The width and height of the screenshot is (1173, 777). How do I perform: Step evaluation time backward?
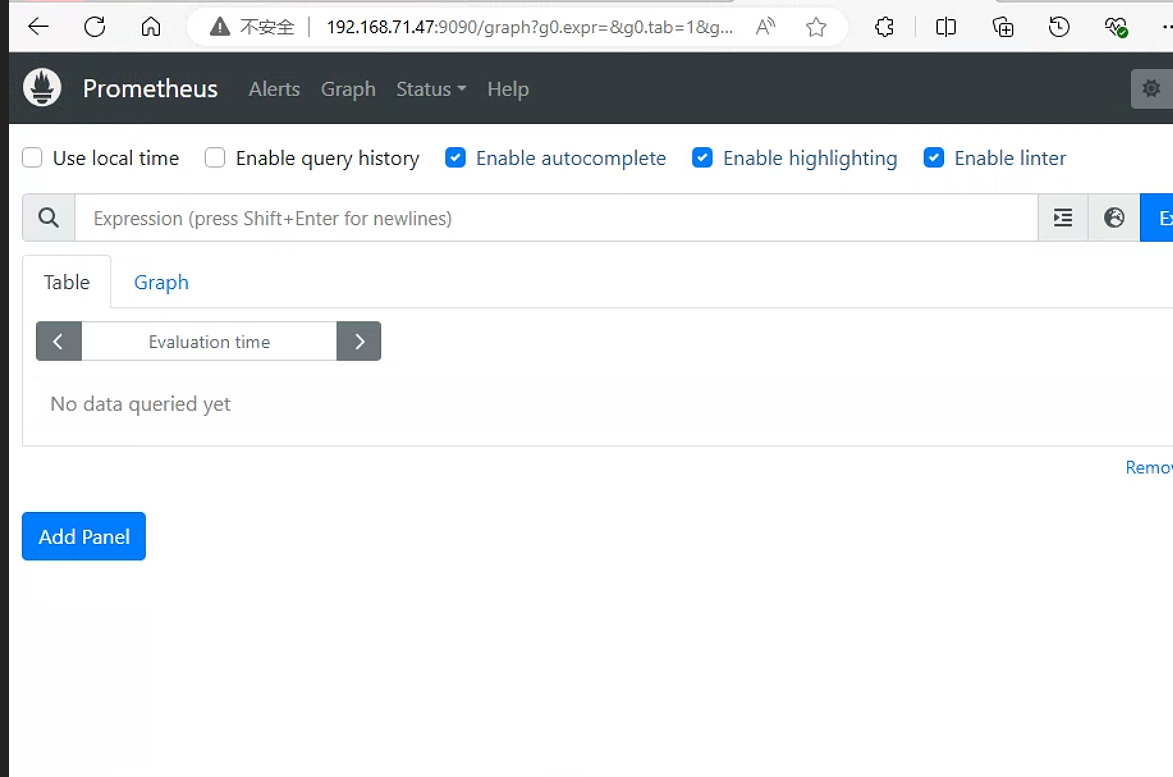58,341
